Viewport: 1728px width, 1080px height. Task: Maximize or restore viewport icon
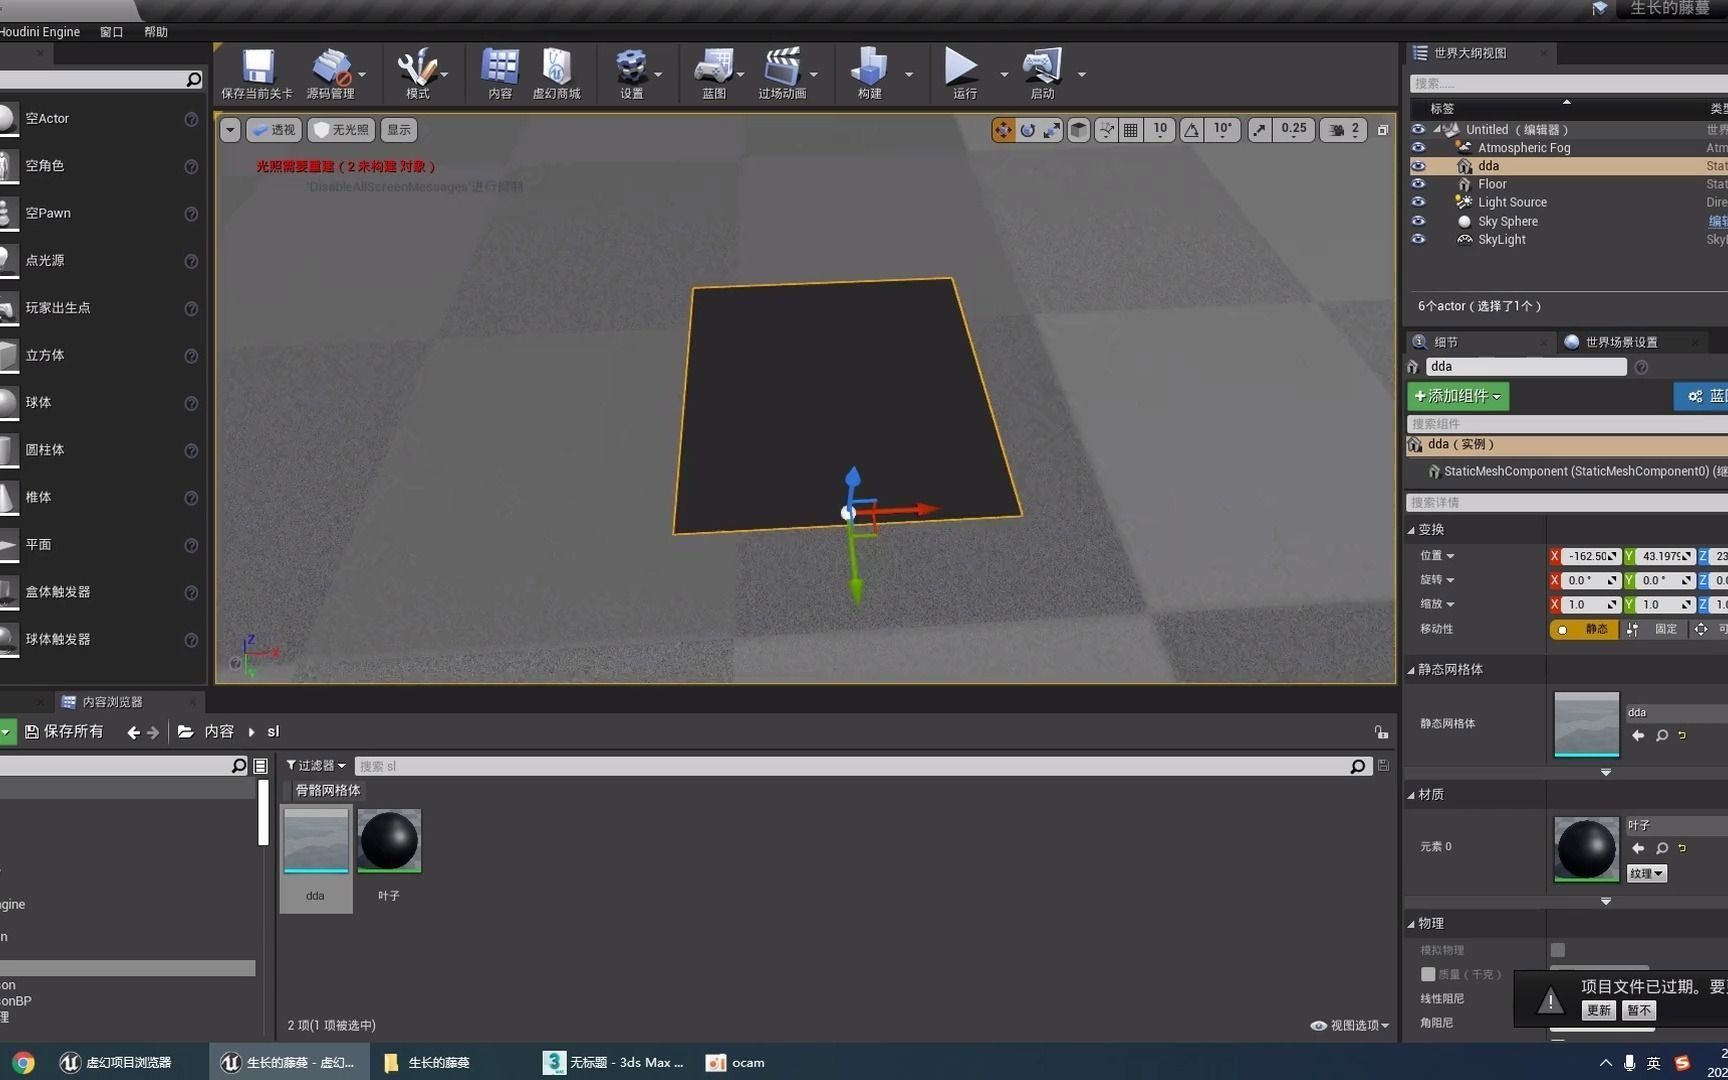click(1383, 130)
